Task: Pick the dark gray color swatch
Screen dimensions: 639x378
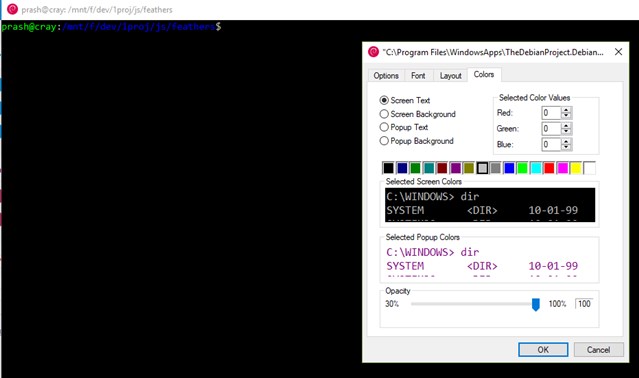Action: pos(496,168)
